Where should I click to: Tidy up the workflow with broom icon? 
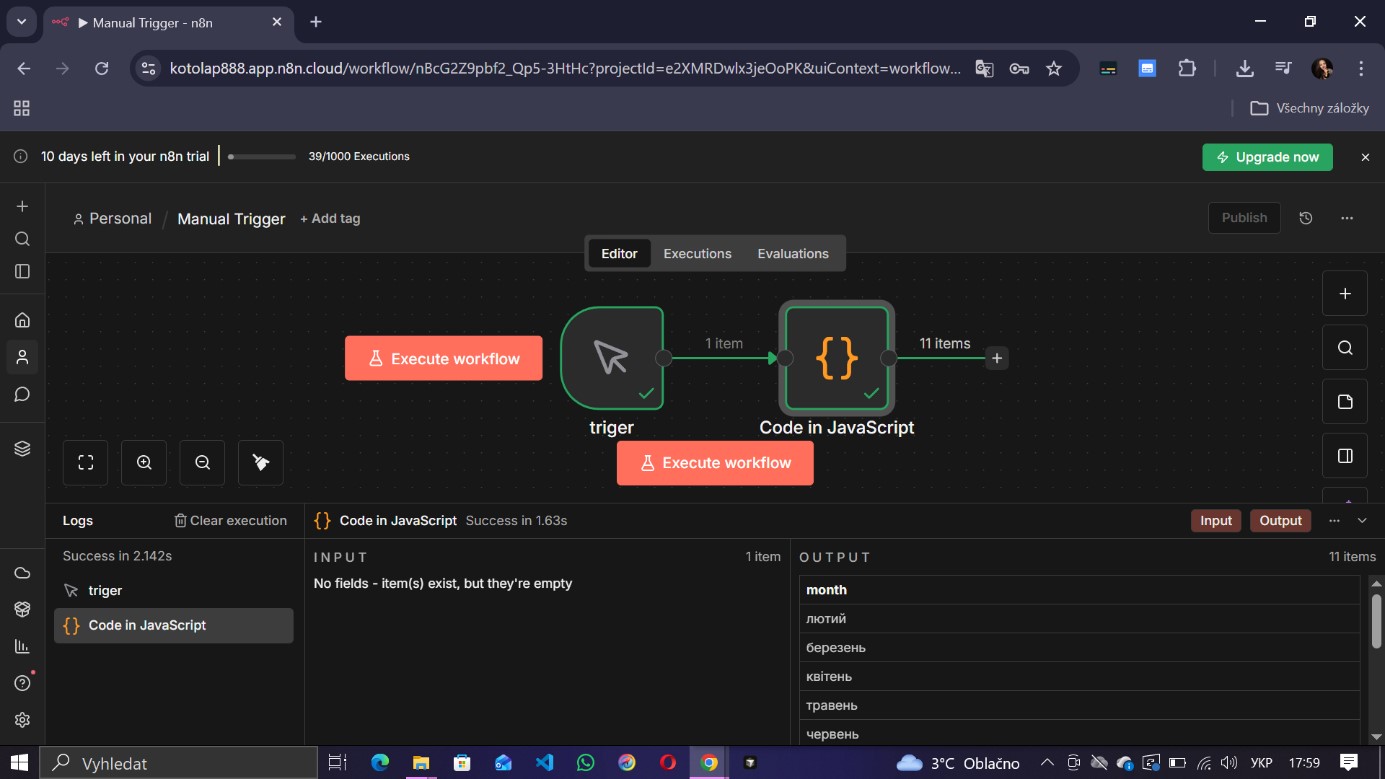[x=261, y=462]
